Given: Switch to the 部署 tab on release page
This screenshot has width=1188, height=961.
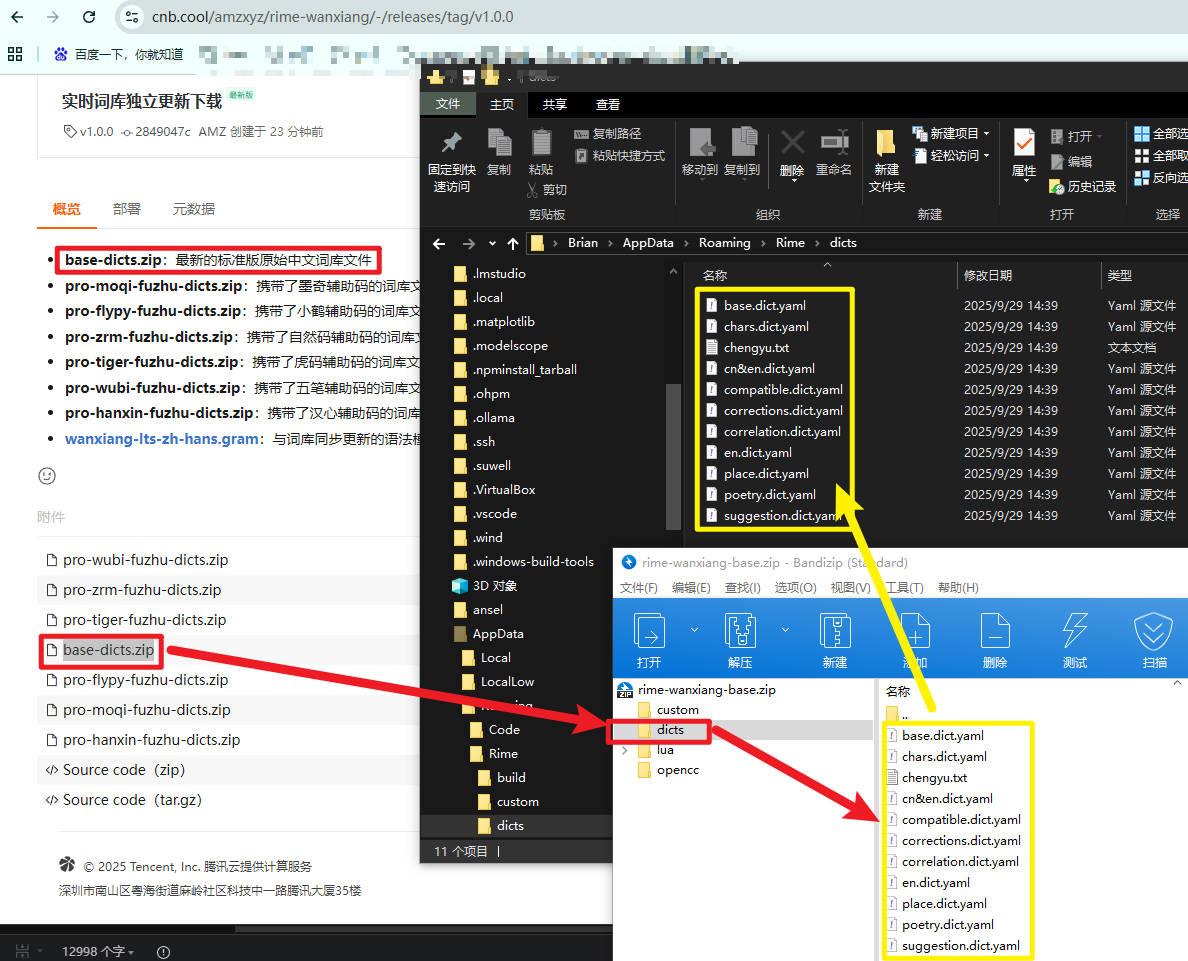Looking at the screenshot, I should (127, 209).
